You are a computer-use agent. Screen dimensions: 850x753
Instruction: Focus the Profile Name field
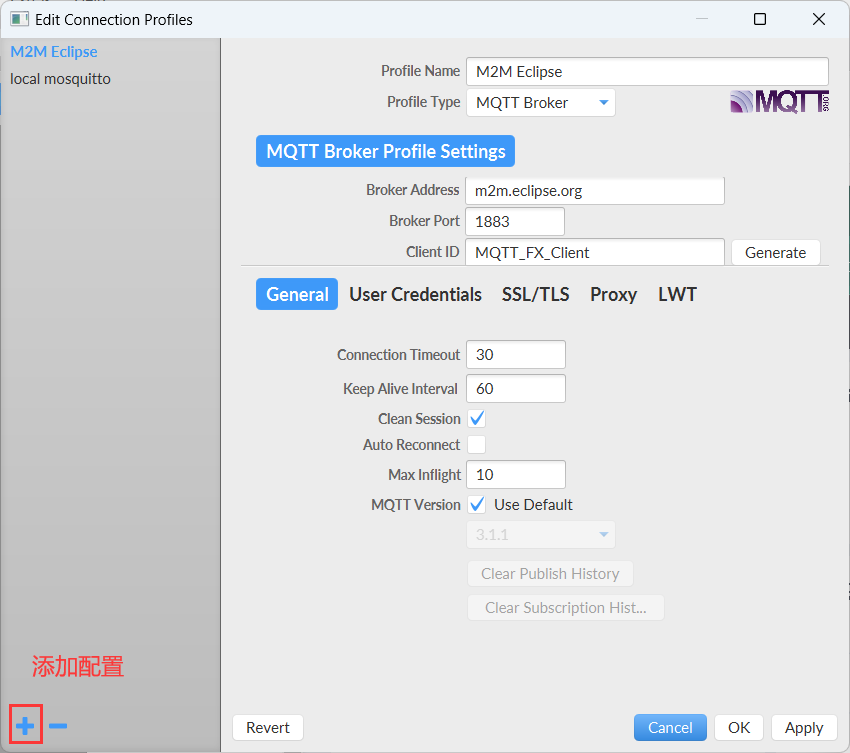pyautogui.click(x=647, y=72)
